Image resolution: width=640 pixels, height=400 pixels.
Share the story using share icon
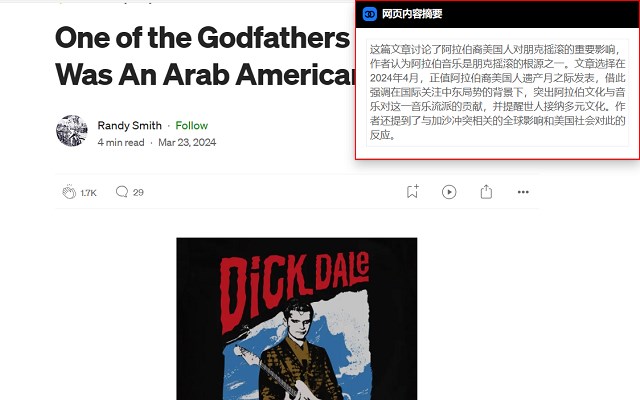point(486,191)
